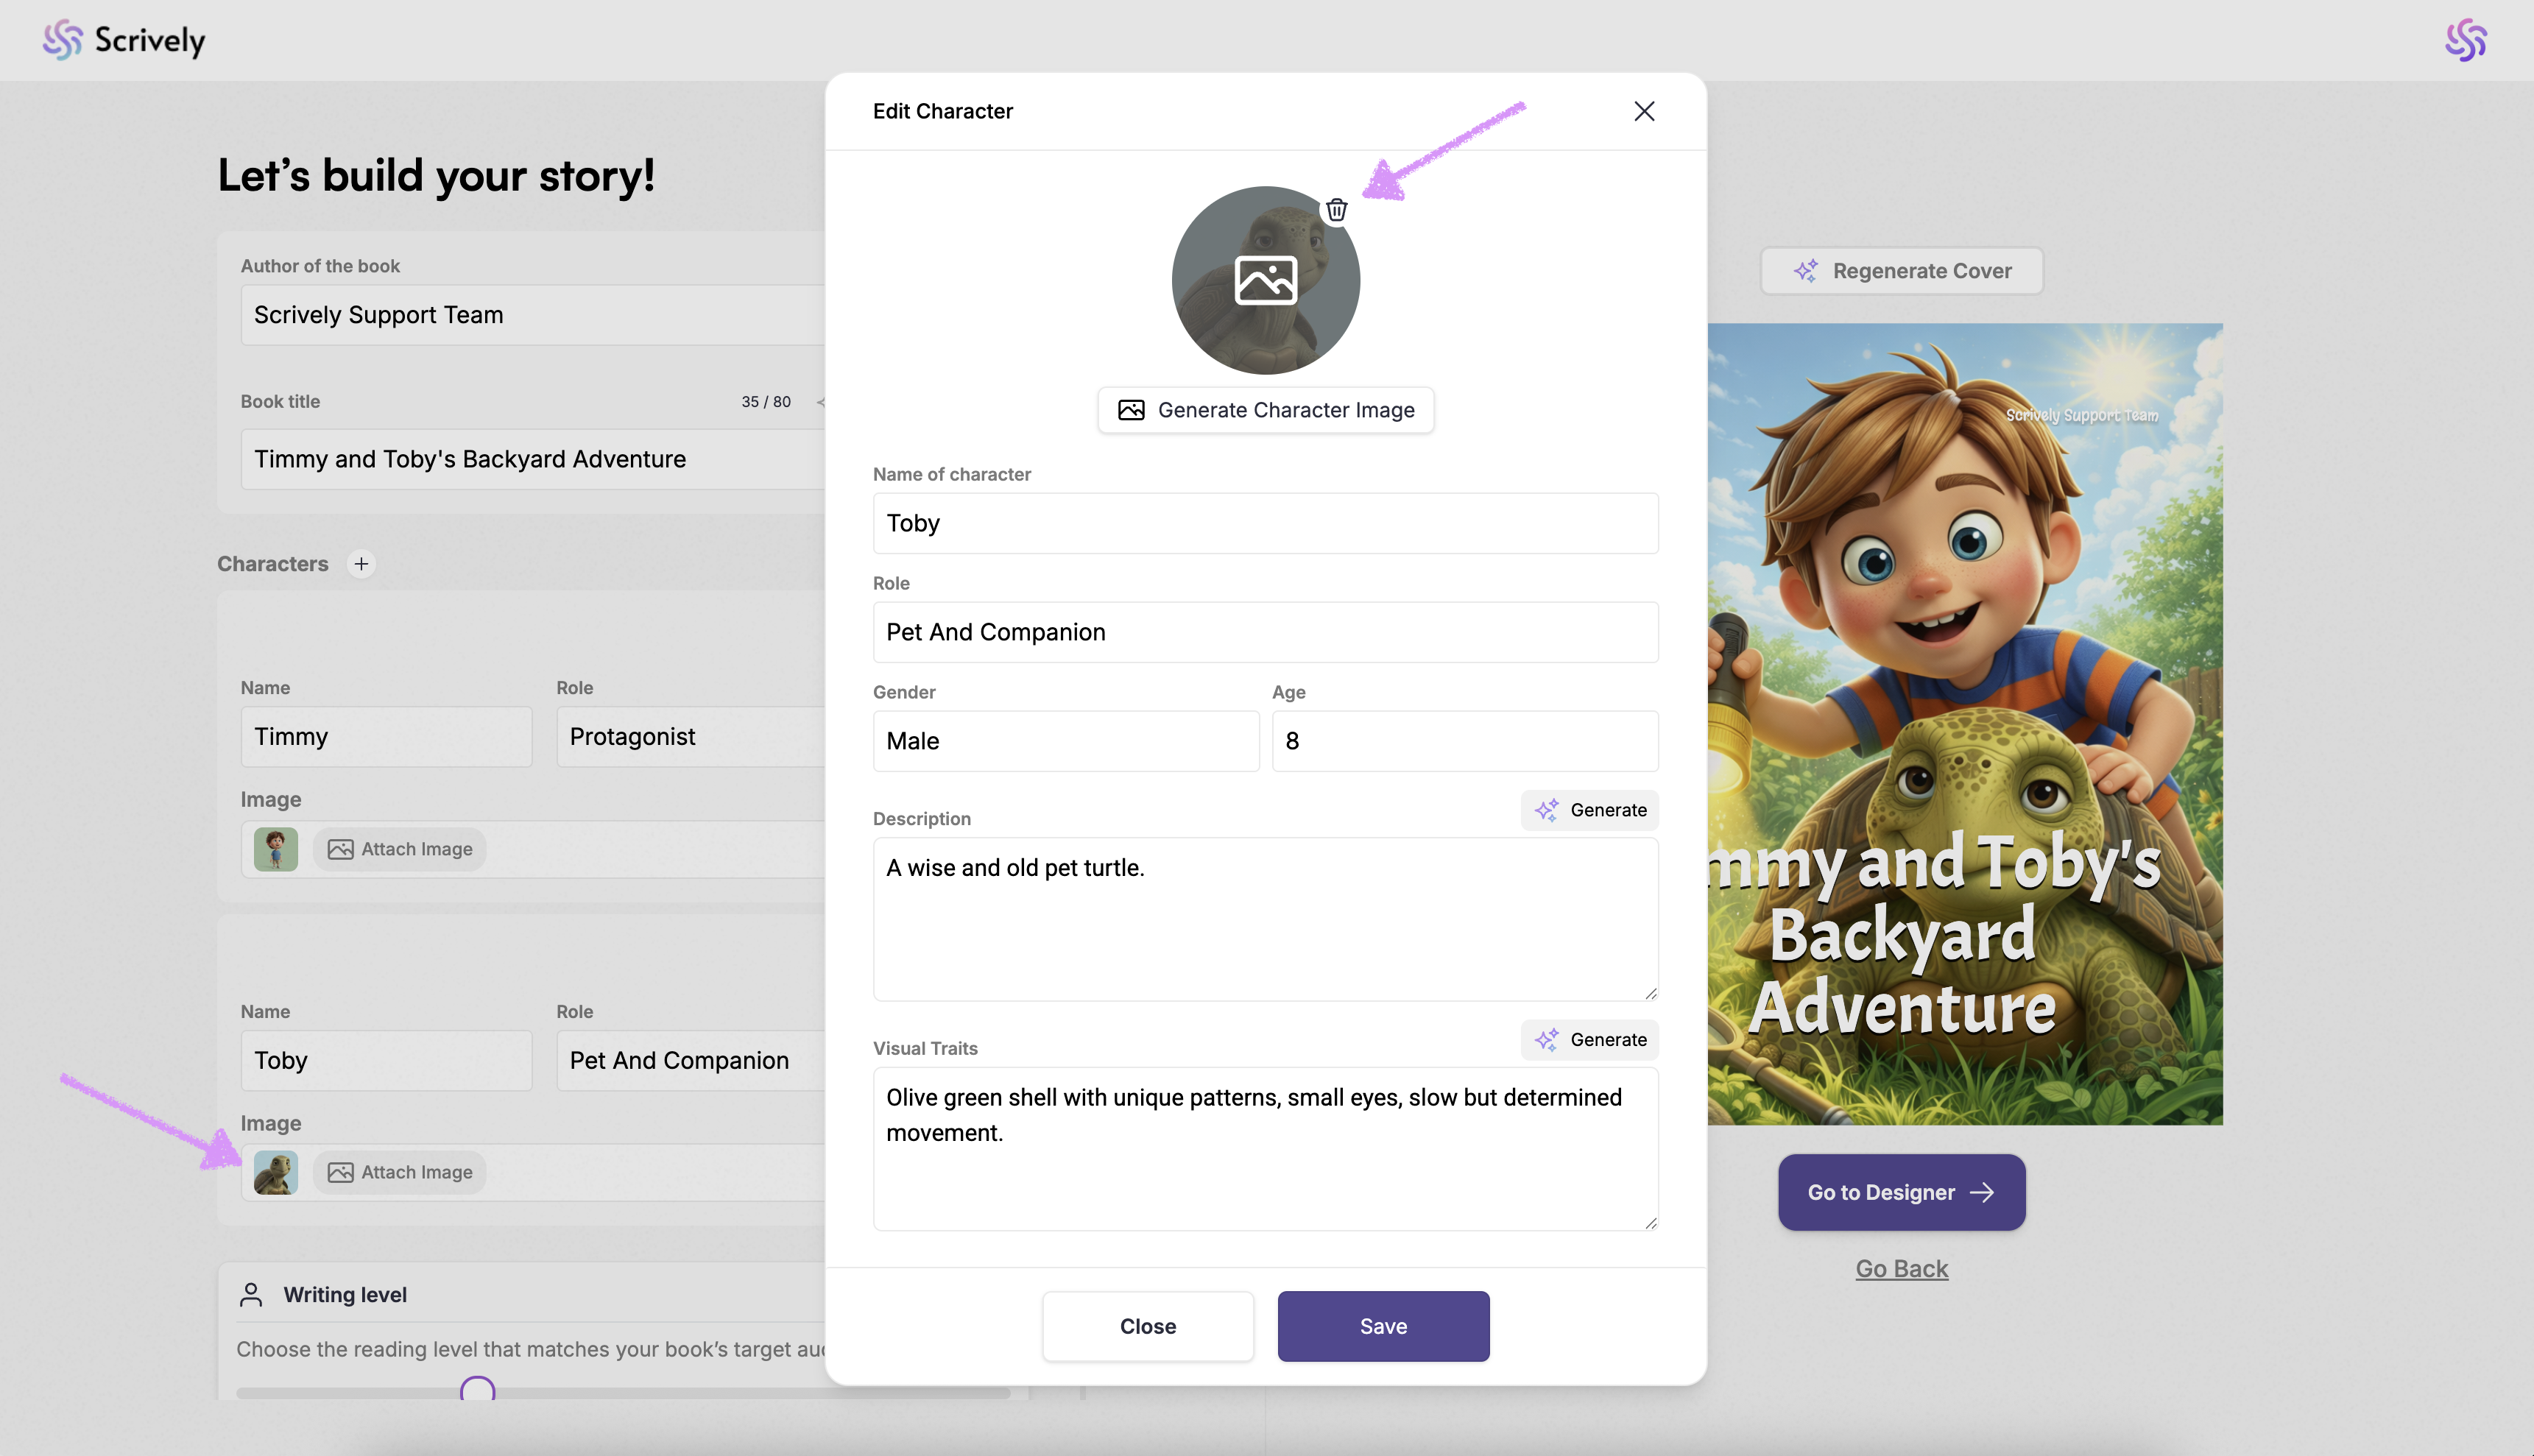2534x1456 pixels.
Task: Generate the Description text with AI
Action: tap(1589, 810)
